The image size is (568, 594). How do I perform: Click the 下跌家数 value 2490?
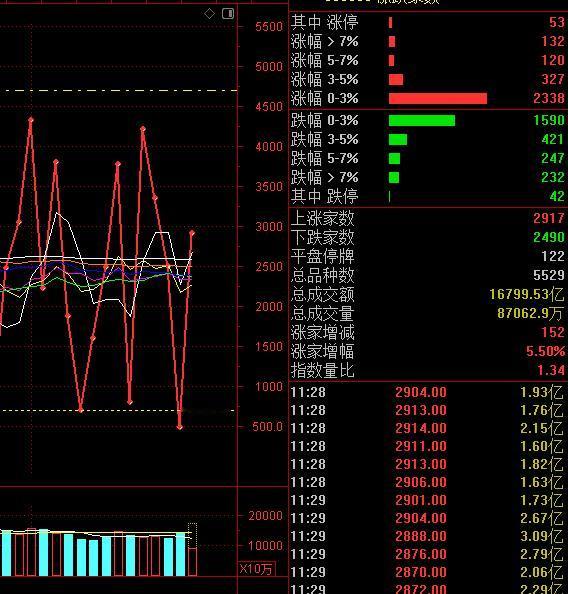[x=549, y=237]
